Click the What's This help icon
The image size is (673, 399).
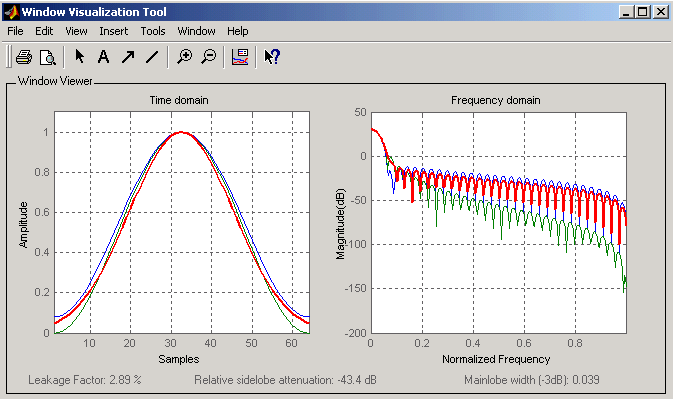272,57
